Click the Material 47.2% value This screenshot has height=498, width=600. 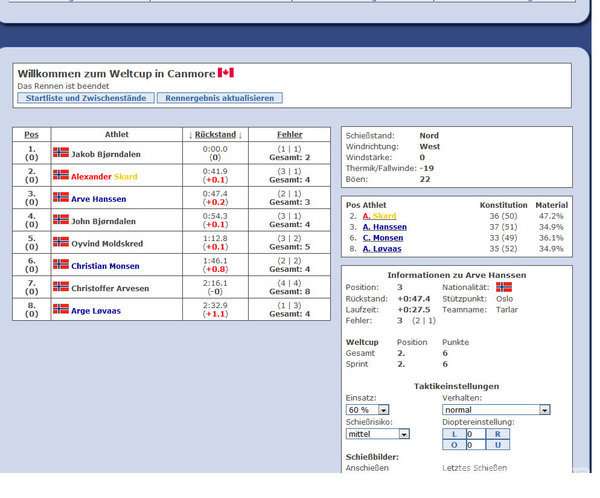coord(551,216)
